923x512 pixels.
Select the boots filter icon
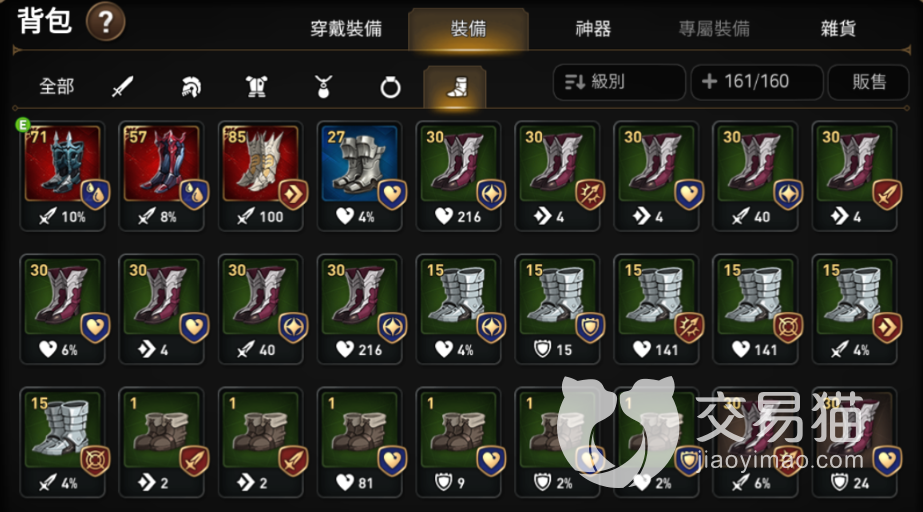tap(455, 87)
